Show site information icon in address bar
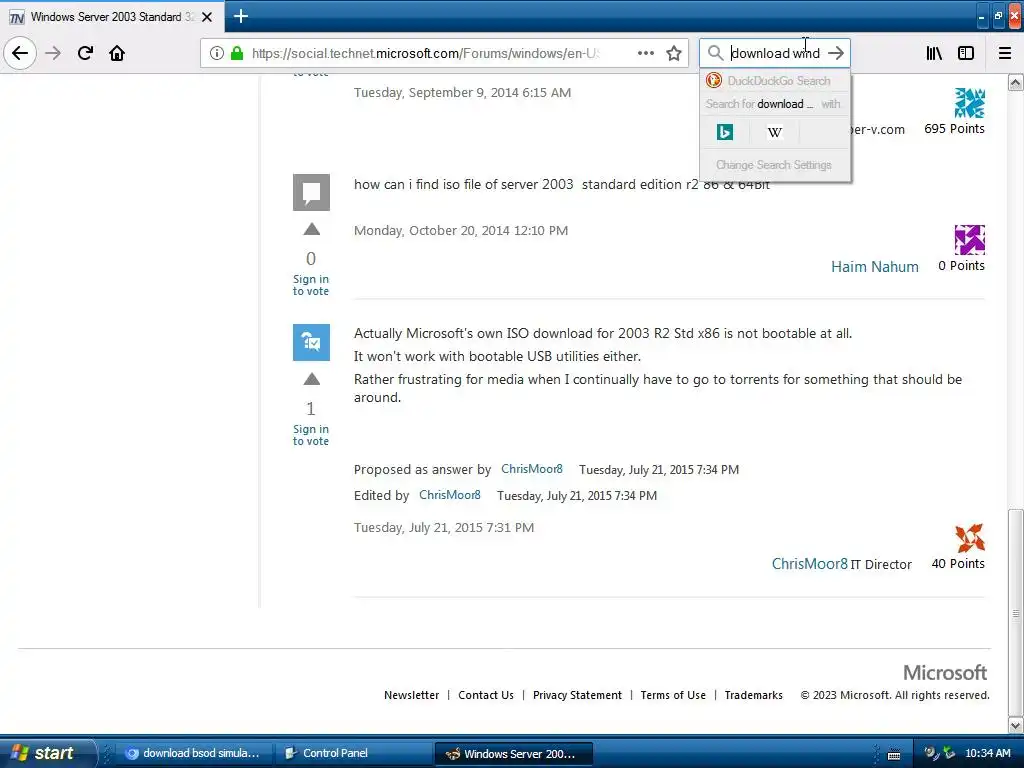 (x=217, y=53)
